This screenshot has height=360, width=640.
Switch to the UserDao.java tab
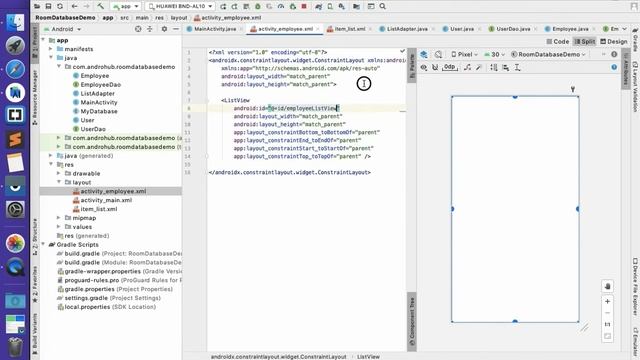pyautogui.click(x=513, y=29)
